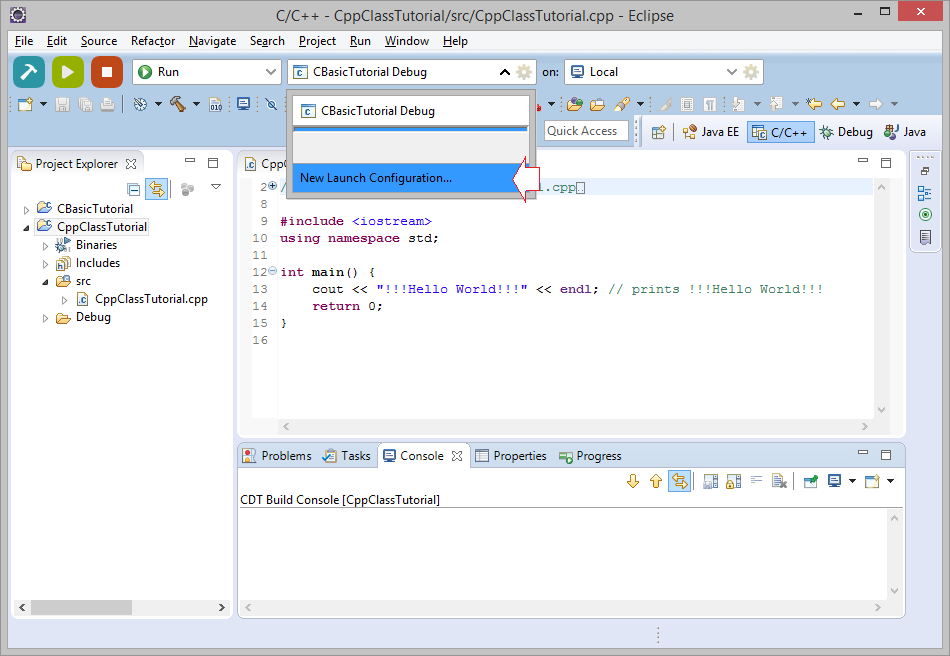Image resolution: width=950 pixels, height=656 pixels.
Task: Click the Build hammer launch bar button
Action: click(x=28, y=72)
